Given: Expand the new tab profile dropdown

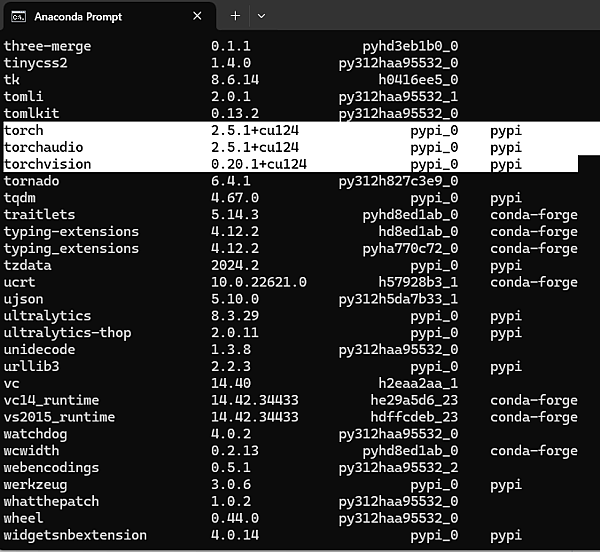Looking at the screenshot, I should click(261, 16).
